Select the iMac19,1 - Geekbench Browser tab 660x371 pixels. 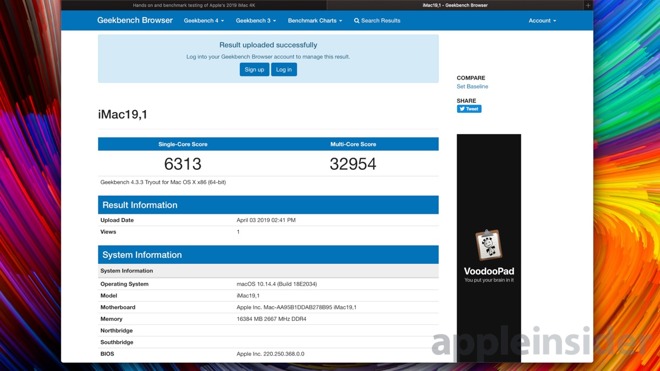pos(455,5)
